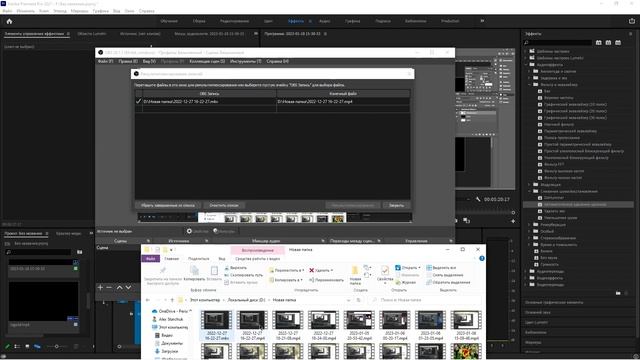Screen dimensions: 640x360
Task: Click the Explorer search box for Новая папка
Action: coord(424,300)
